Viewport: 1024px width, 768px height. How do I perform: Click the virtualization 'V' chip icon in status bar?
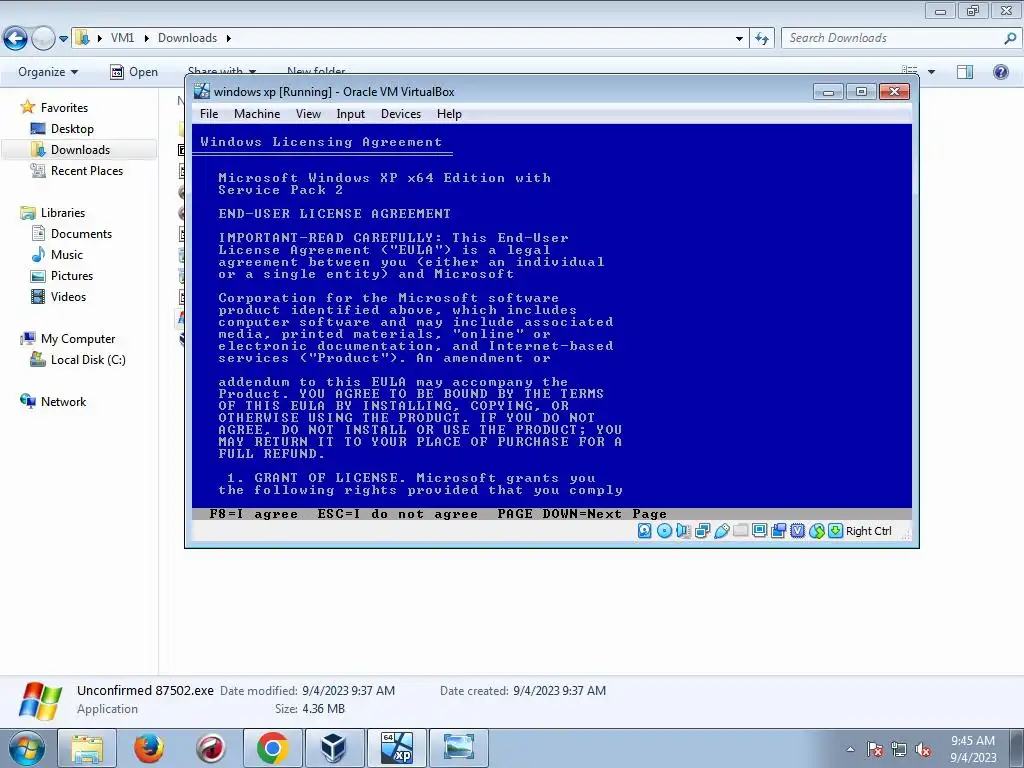pos(797,531)
